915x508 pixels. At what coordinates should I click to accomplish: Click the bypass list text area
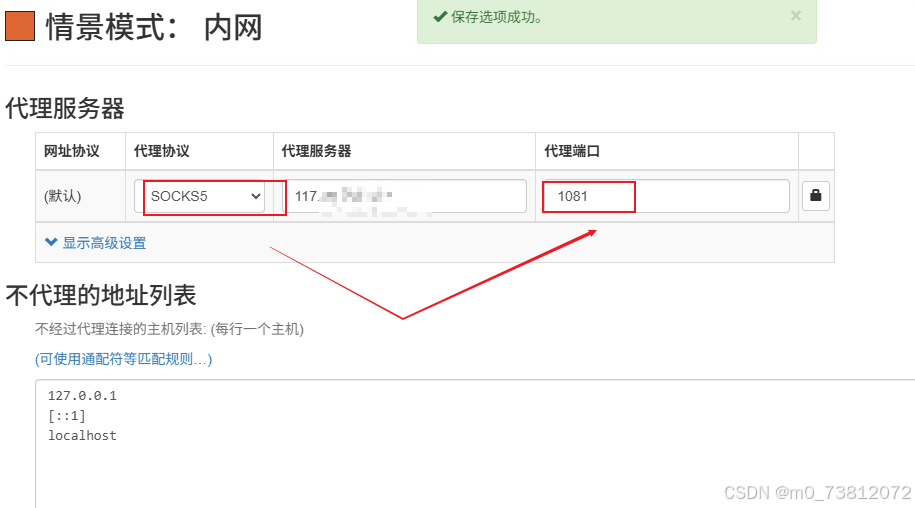[x=475, y=443]
